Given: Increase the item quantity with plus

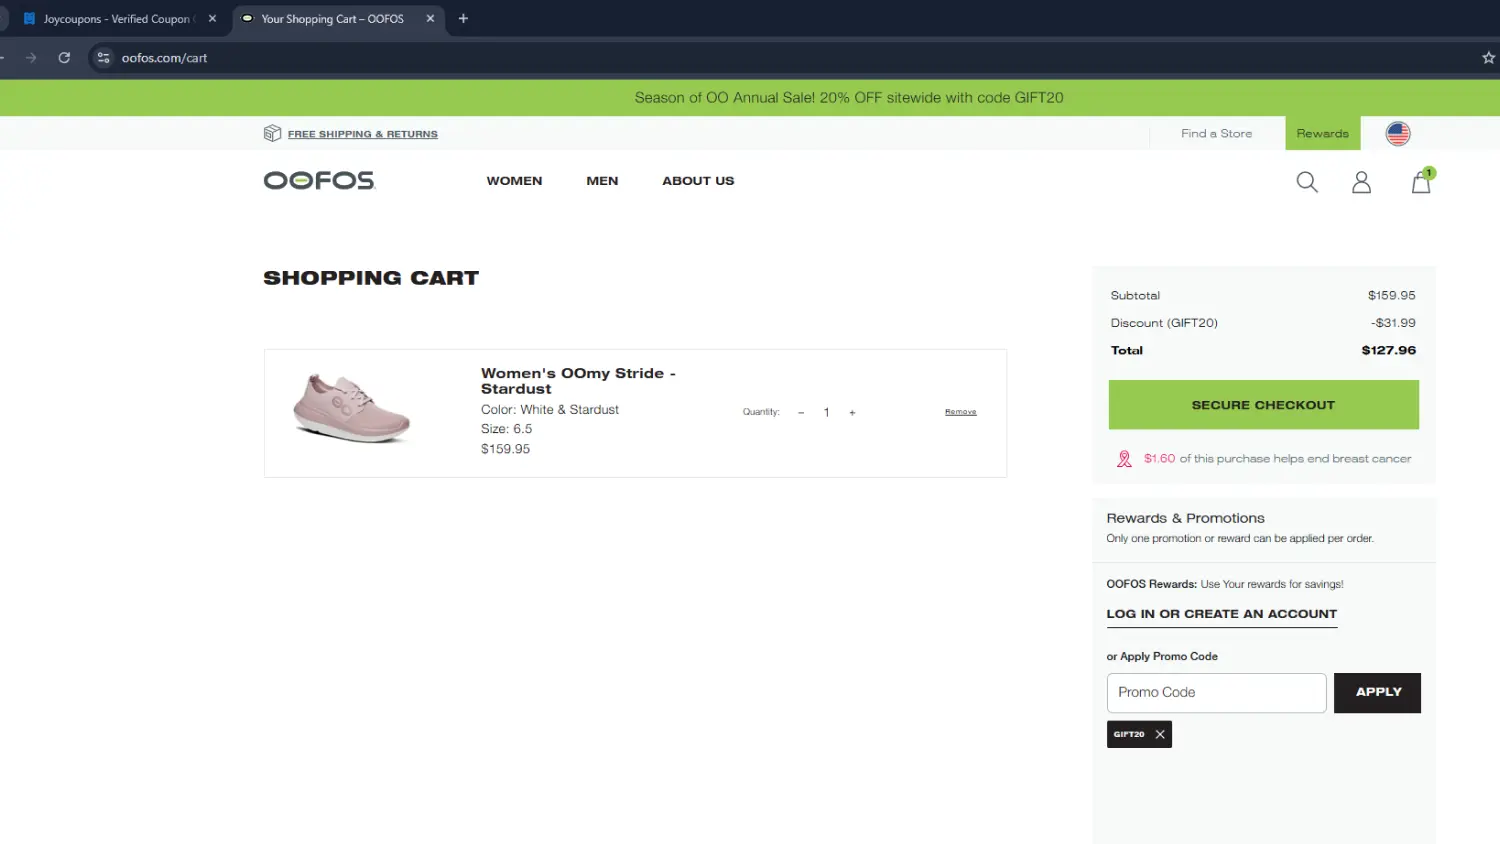Looking at the screenshot, I should [852, 413].
